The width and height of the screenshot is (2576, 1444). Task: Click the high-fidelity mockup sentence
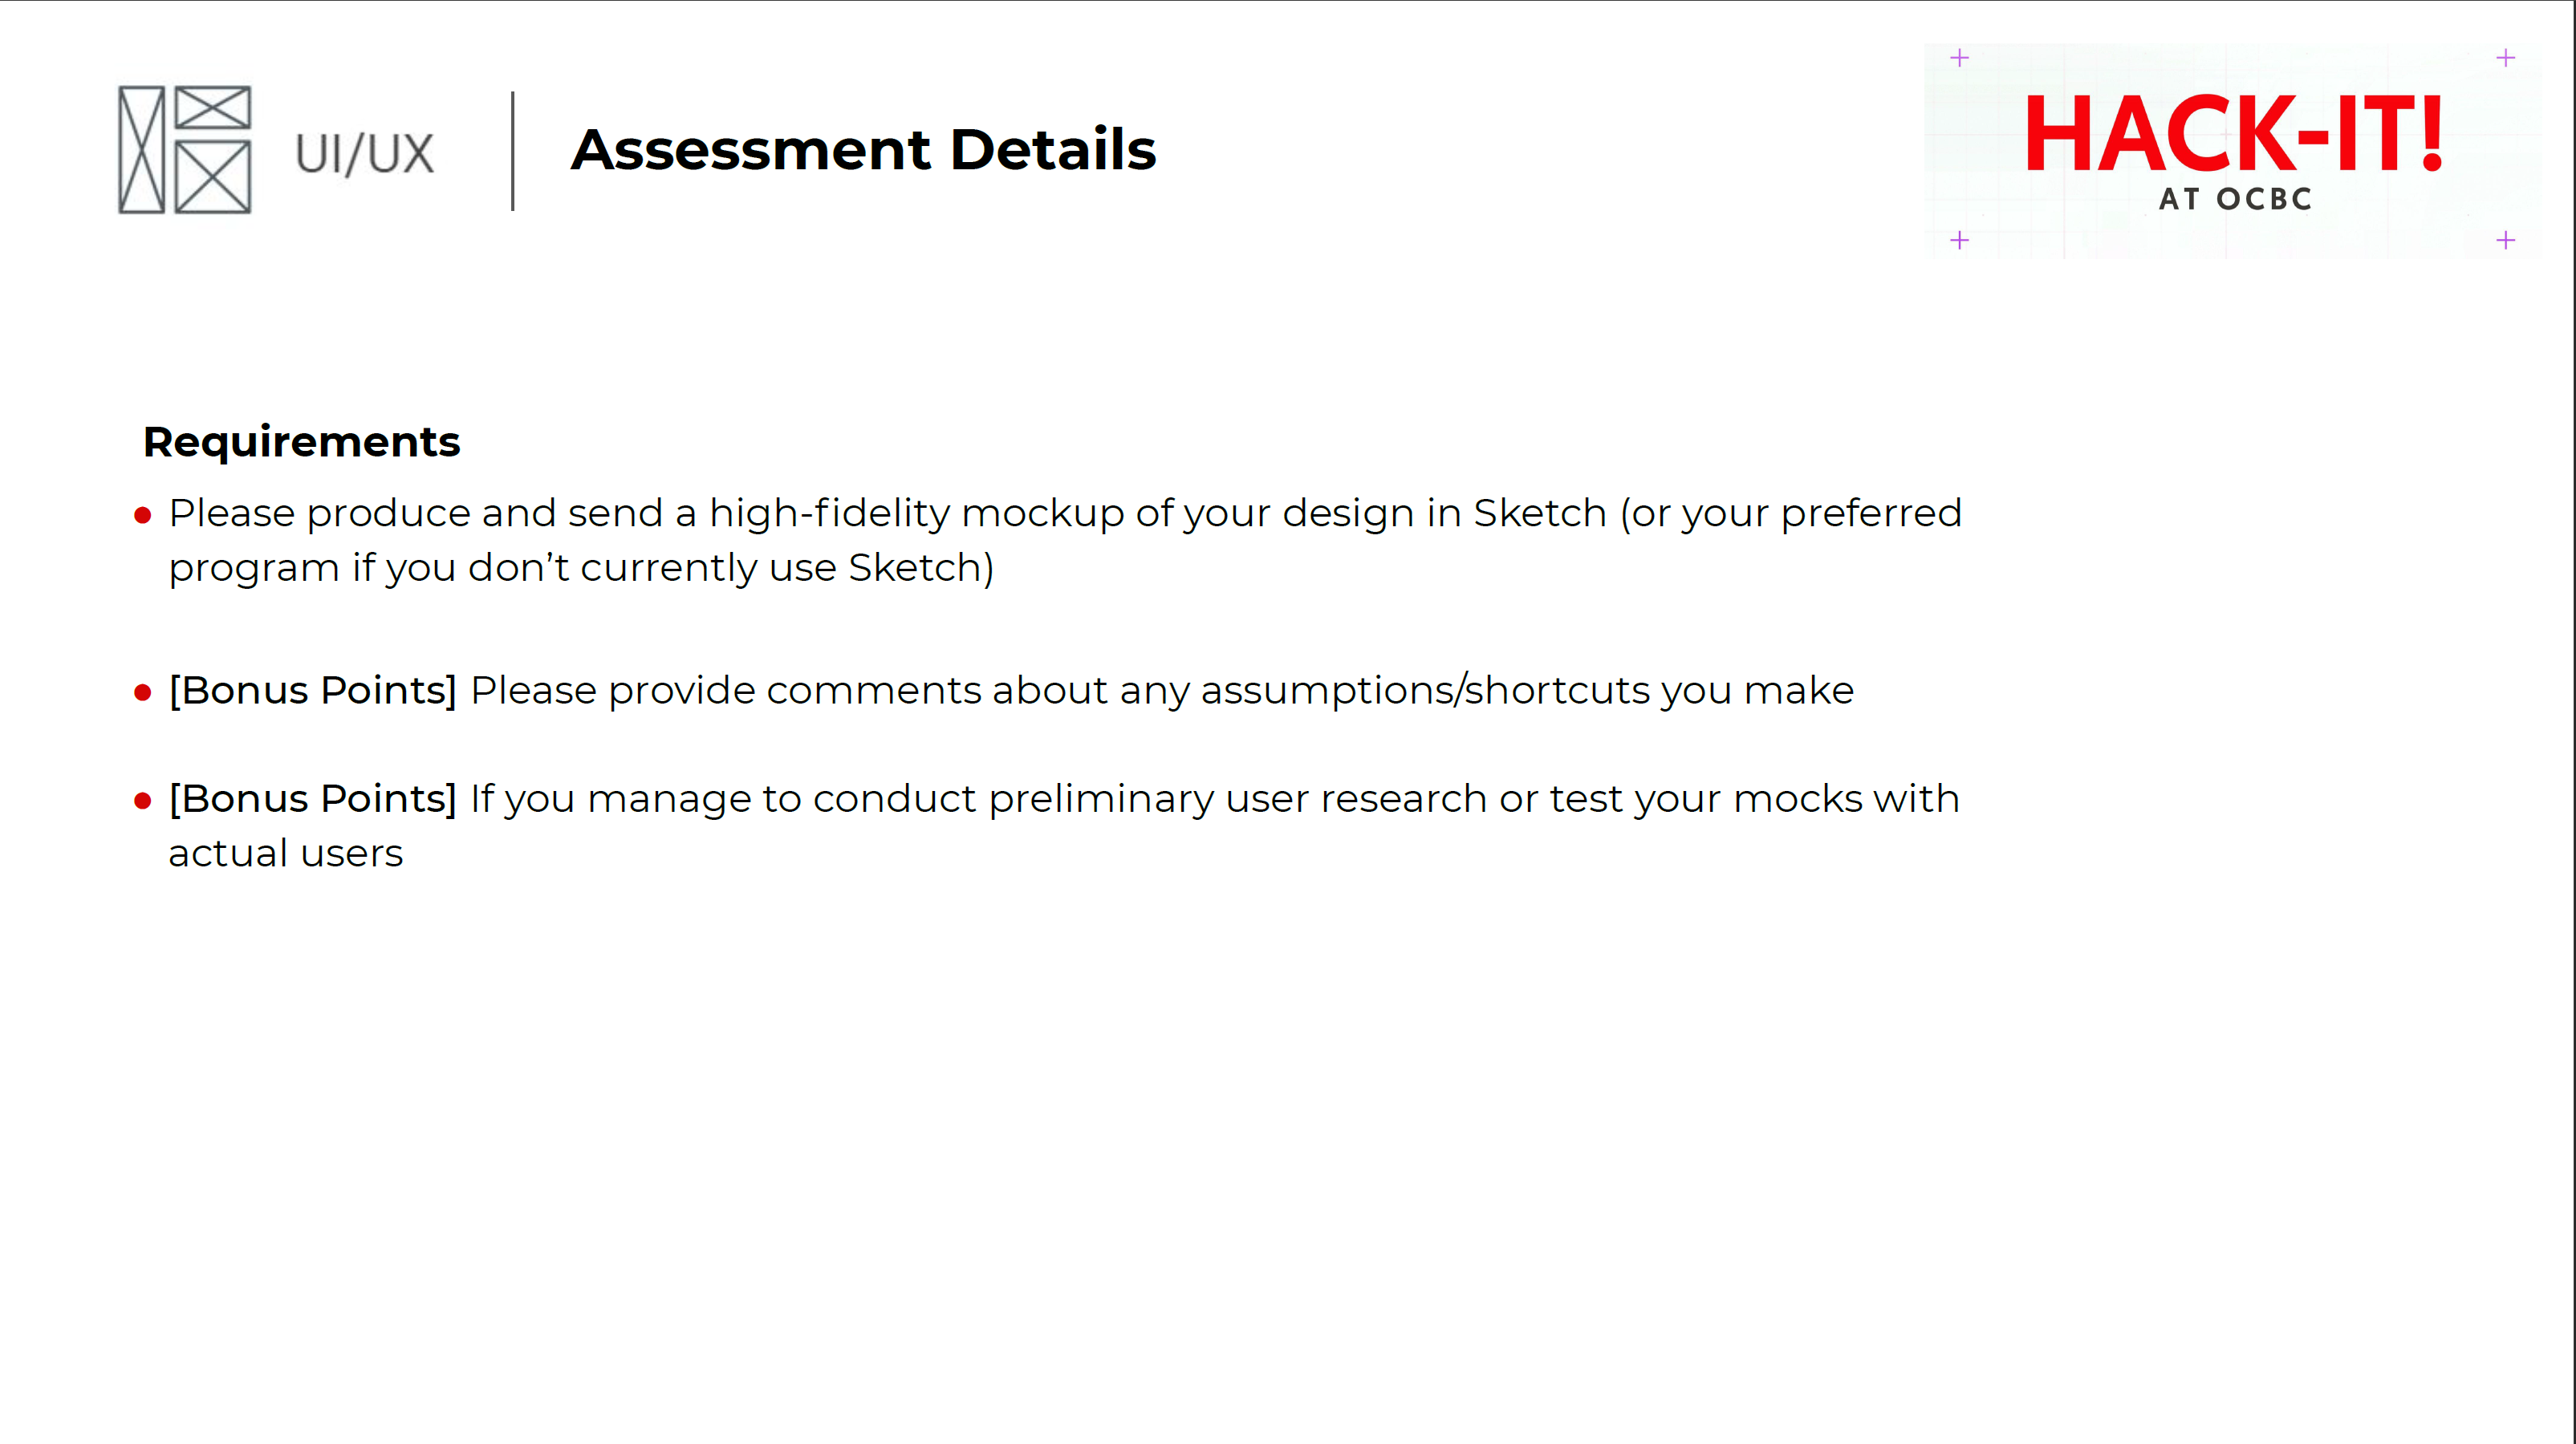point(1065,540)
